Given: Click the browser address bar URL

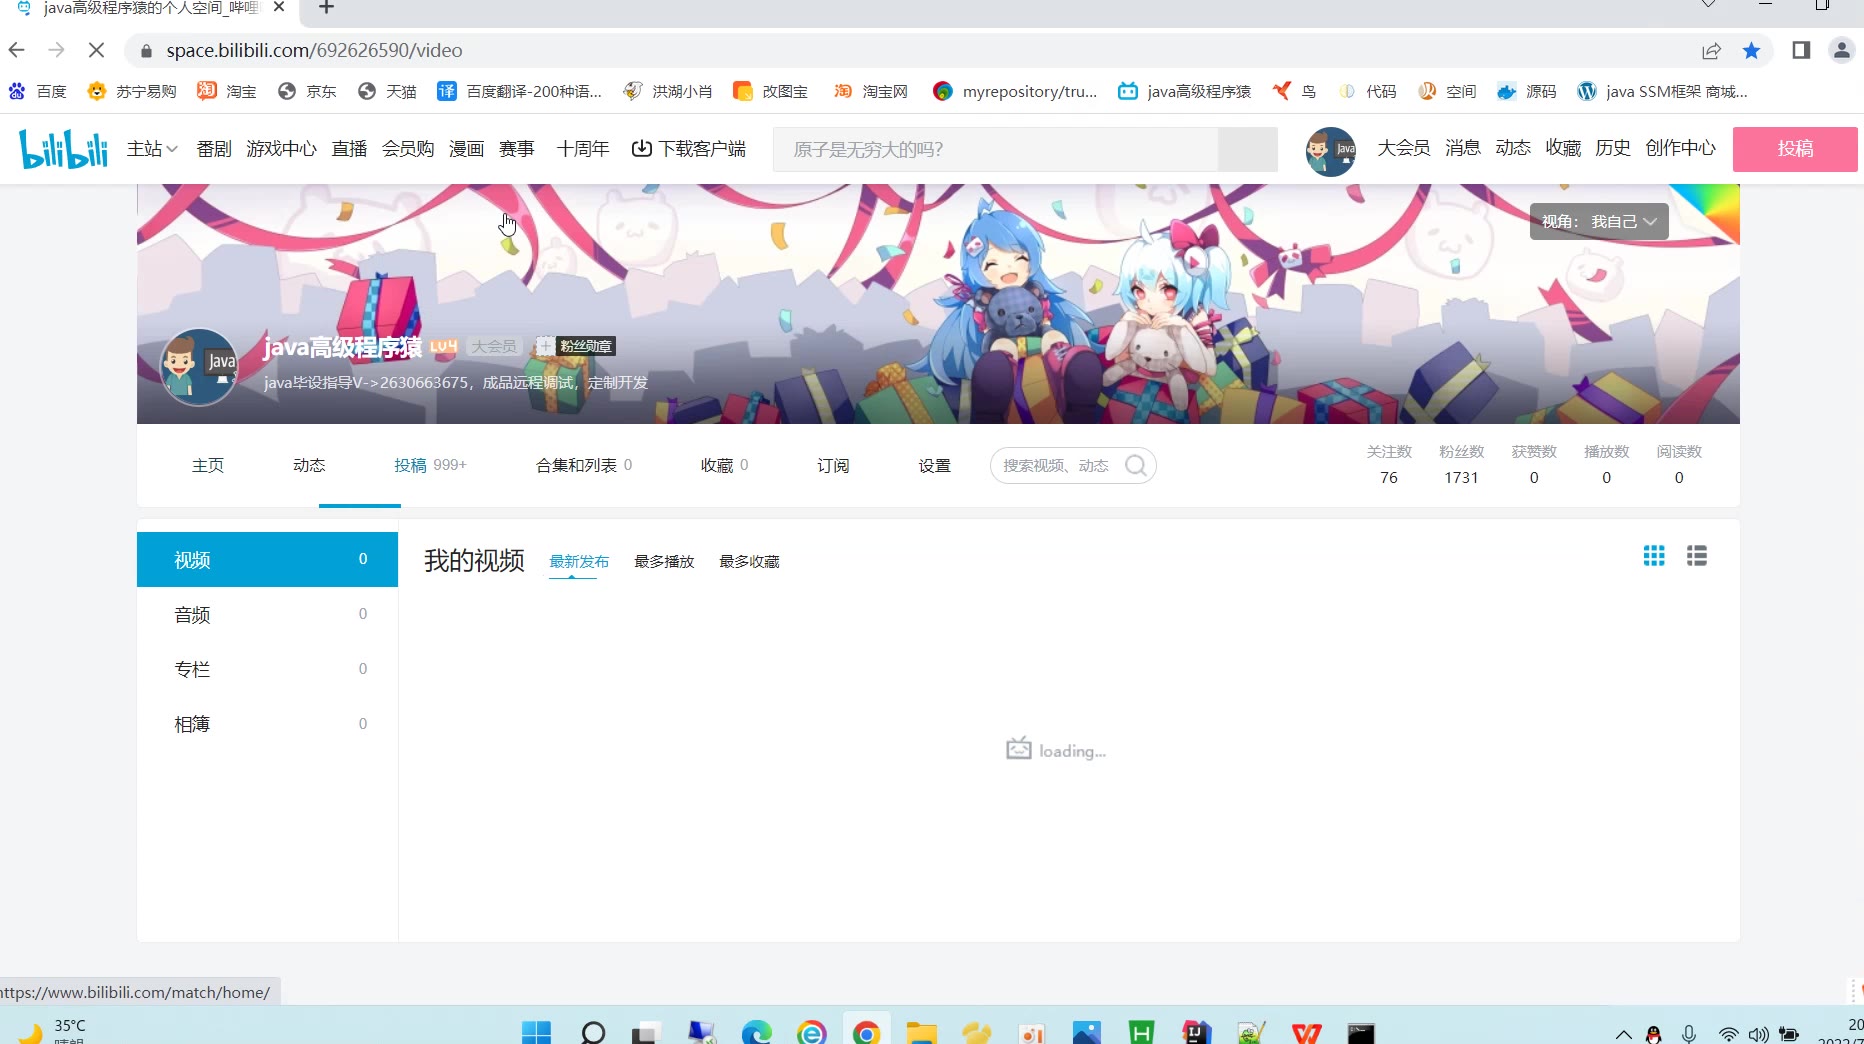Looking at the screenshot, I should point(314,50).
